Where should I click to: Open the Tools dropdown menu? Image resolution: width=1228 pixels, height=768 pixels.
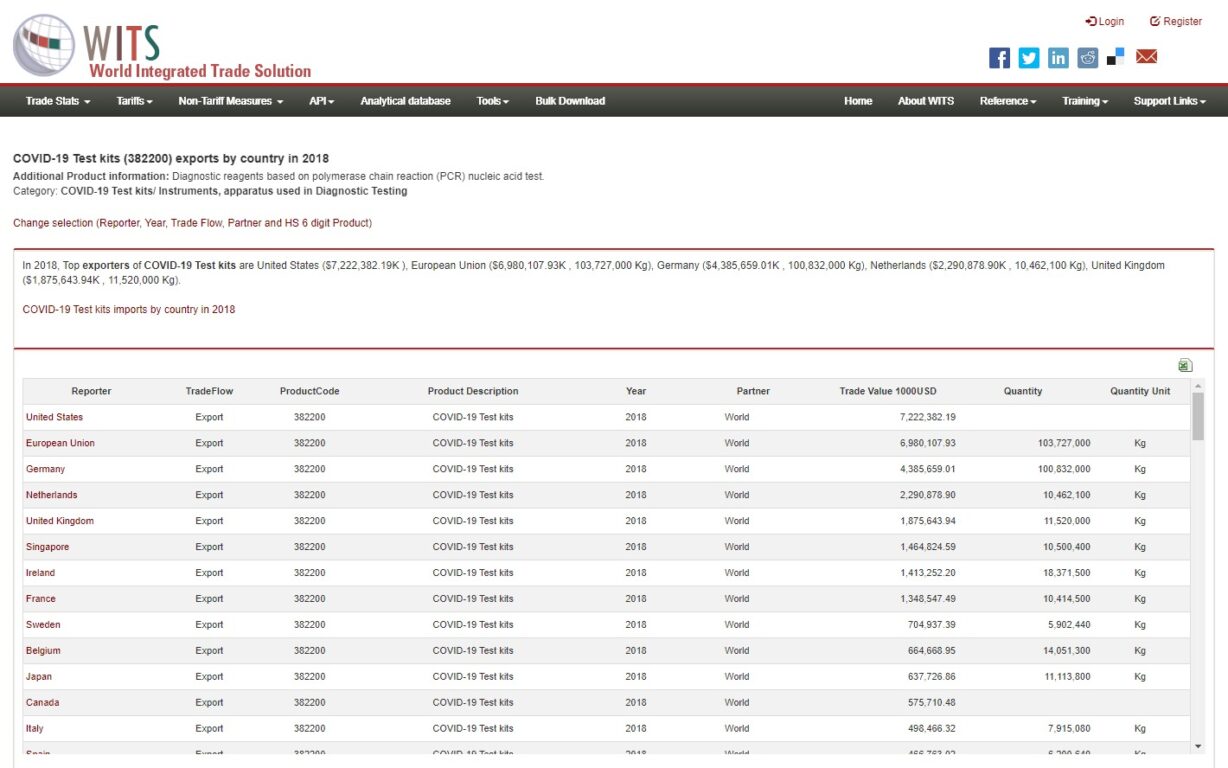tap(493, 101)
